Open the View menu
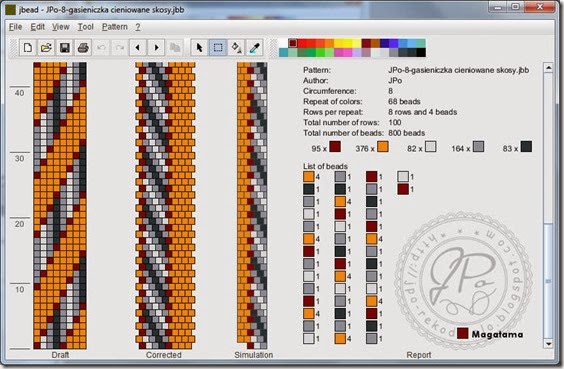This screenshot has height=369, width=564. tap(60, 27)
